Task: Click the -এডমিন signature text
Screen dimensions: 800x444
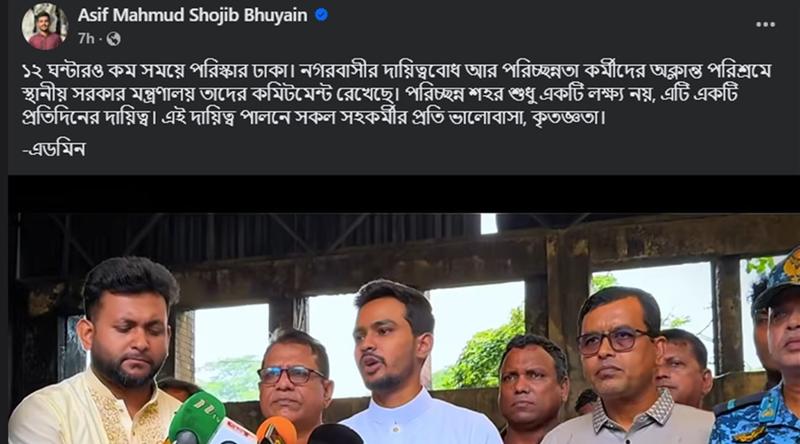Action: point(54,150)
